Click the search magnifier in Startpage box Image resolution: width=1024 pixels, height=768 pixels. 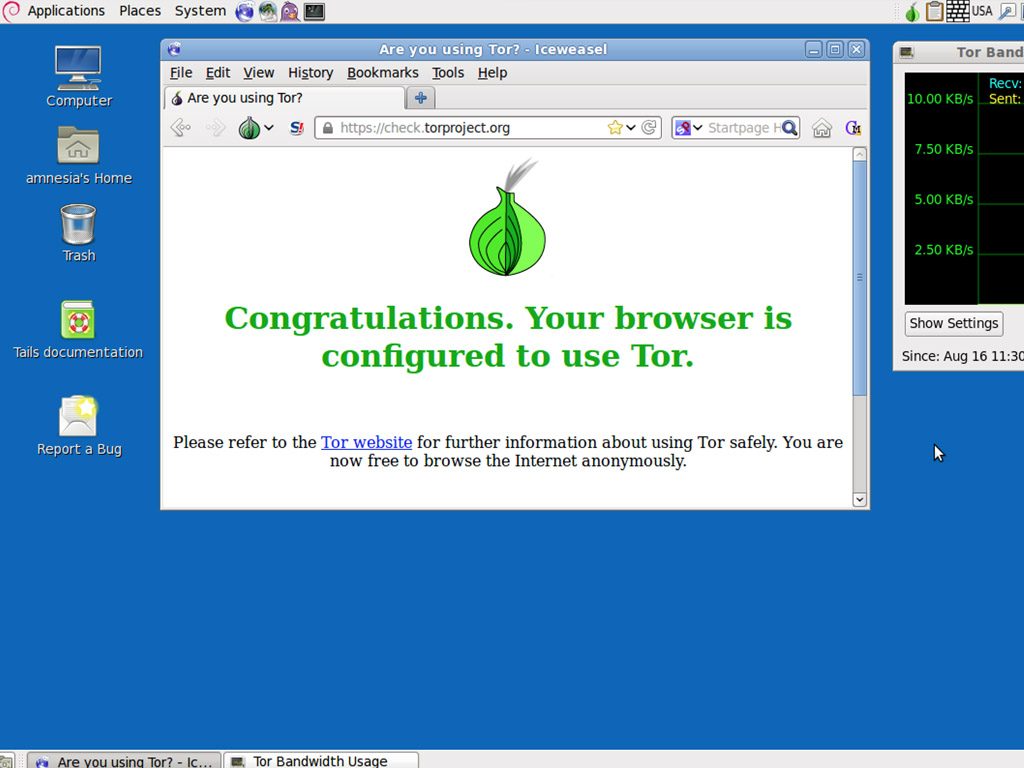pyautogui.click(x=789, y=128)
